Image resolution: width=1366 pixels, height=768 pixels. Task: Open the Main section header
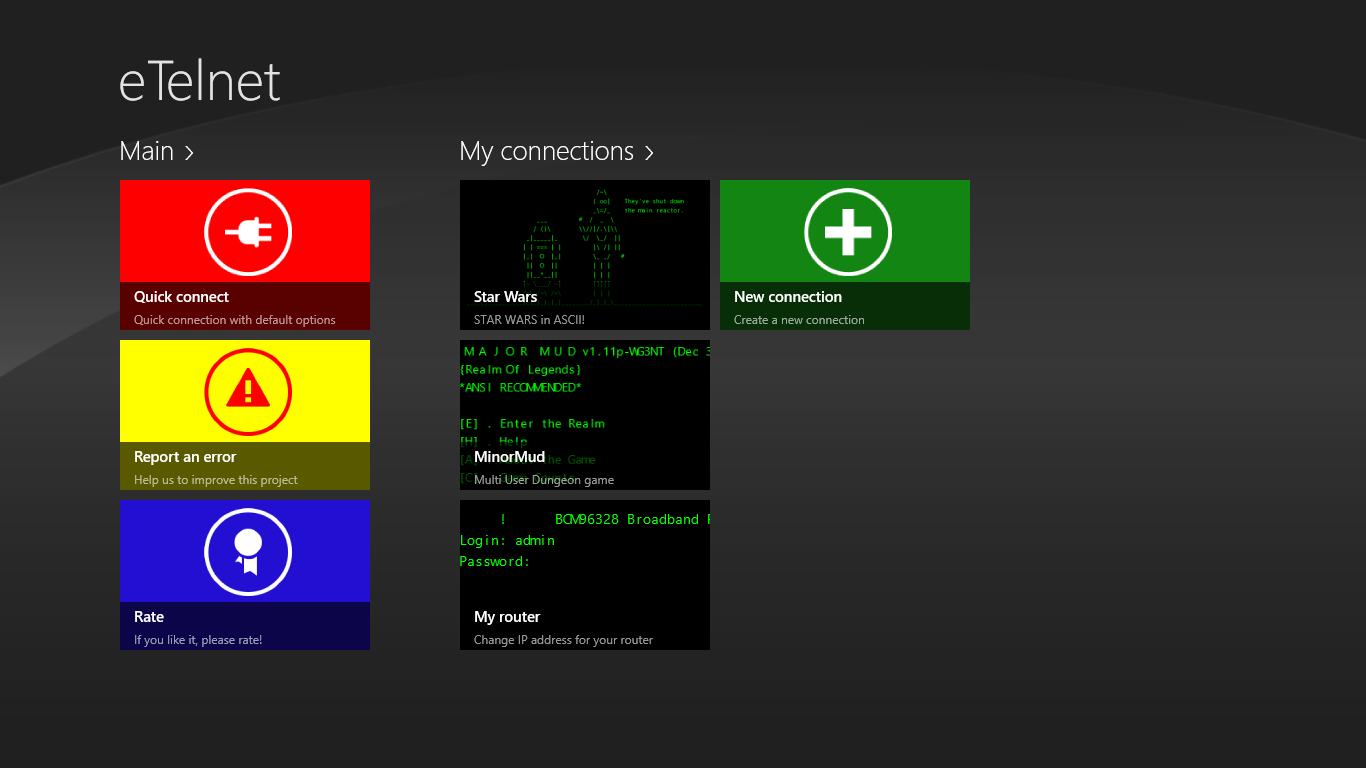point(147,151)
